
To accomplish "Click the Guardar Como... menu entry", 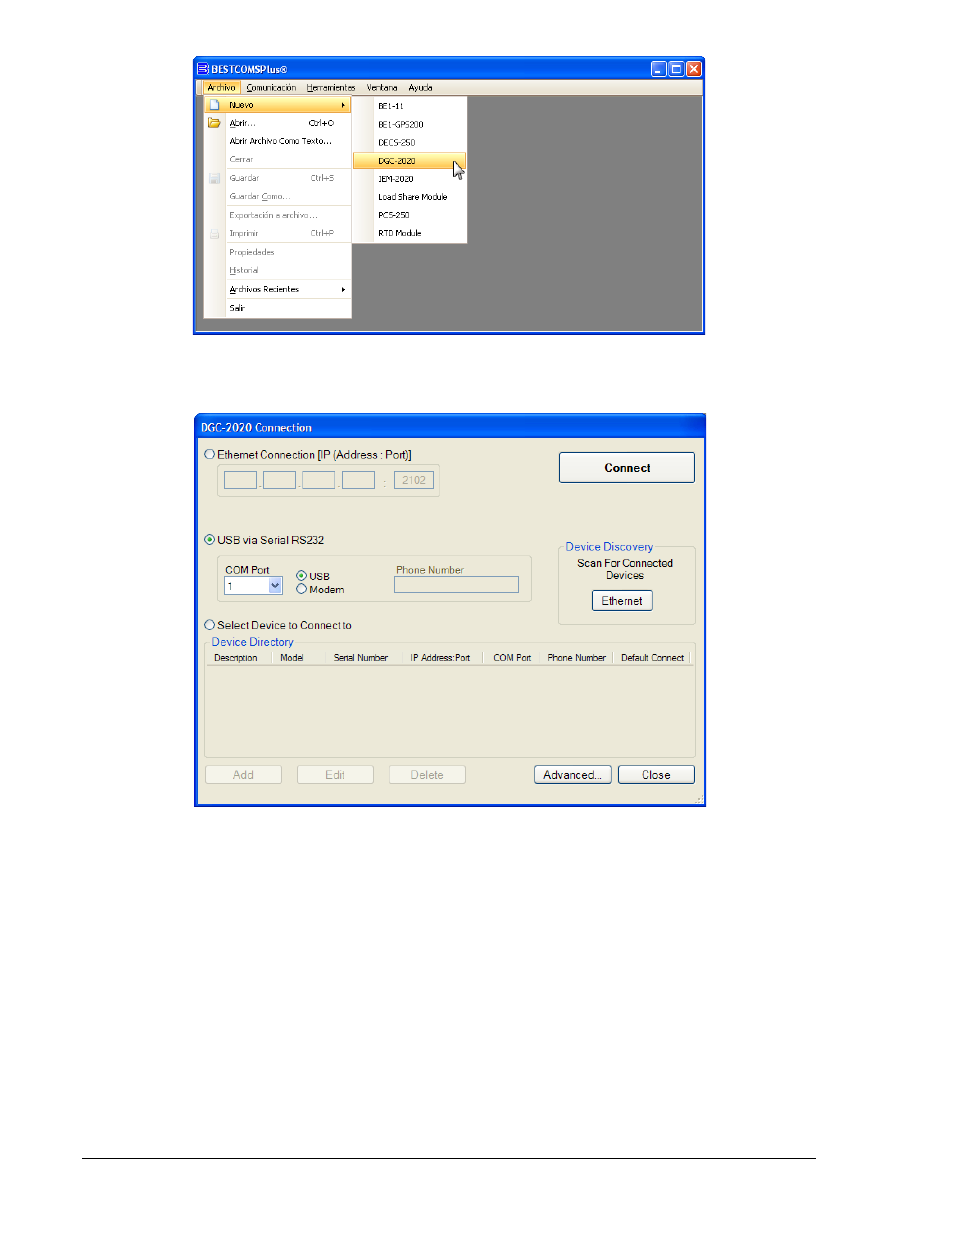I will tap(278, 196).
